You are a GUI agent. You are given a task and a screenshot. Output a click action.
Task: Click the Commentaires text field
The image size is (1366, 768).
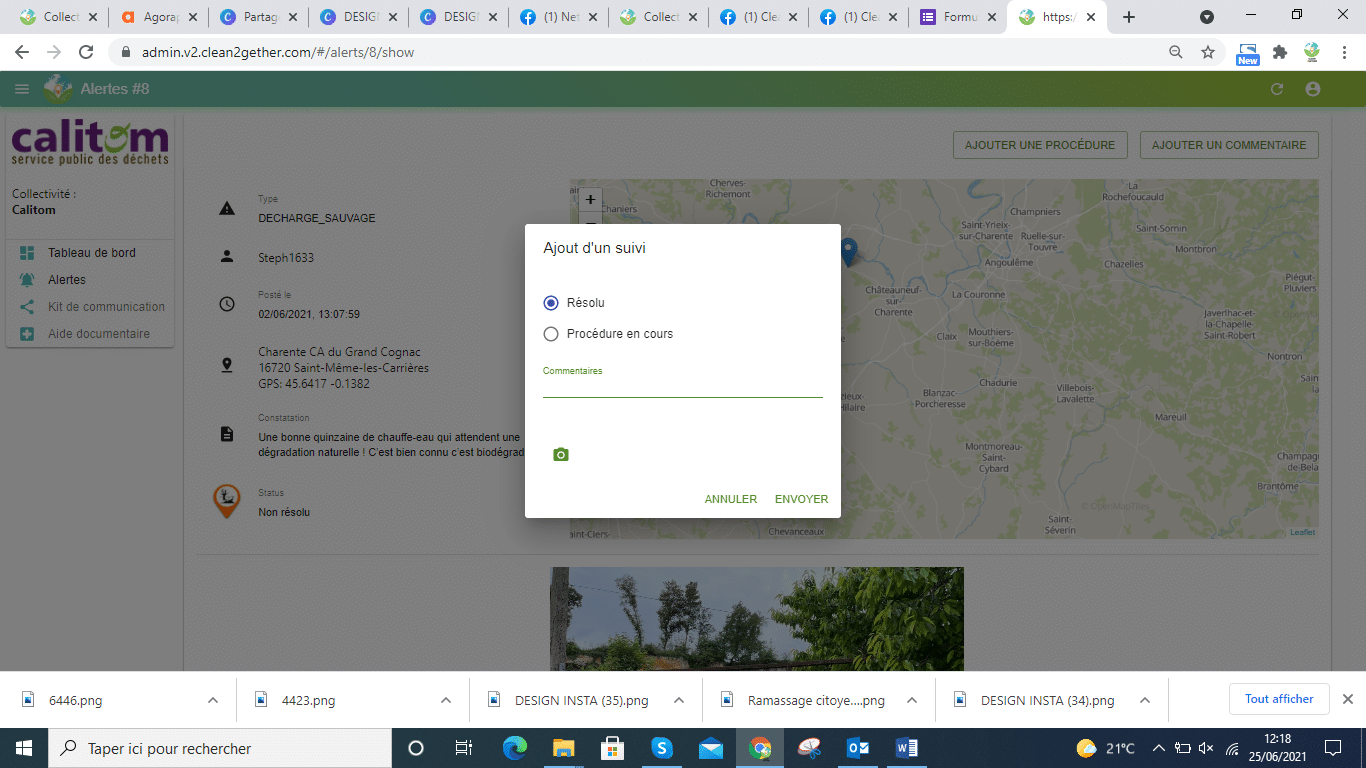click(x=682, y=386)
